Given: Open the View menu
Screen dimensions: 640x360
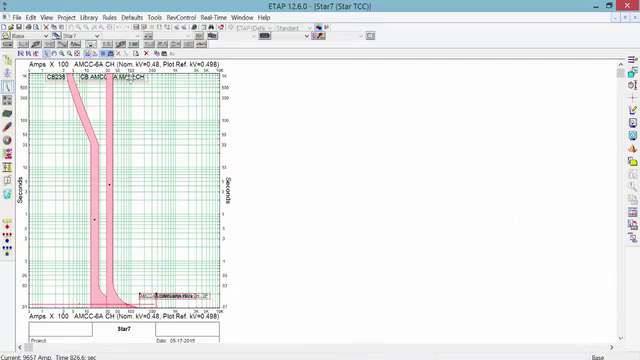Looking at the screenshot, I should point(47,18).
